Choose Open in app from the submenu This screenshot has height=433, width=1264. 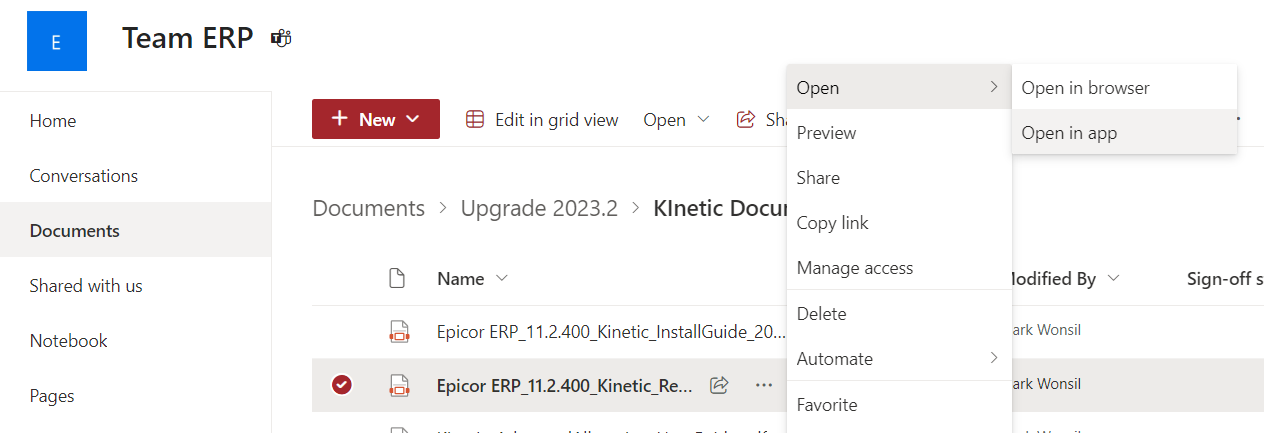pyautogui.click(x=1069, y=133)
